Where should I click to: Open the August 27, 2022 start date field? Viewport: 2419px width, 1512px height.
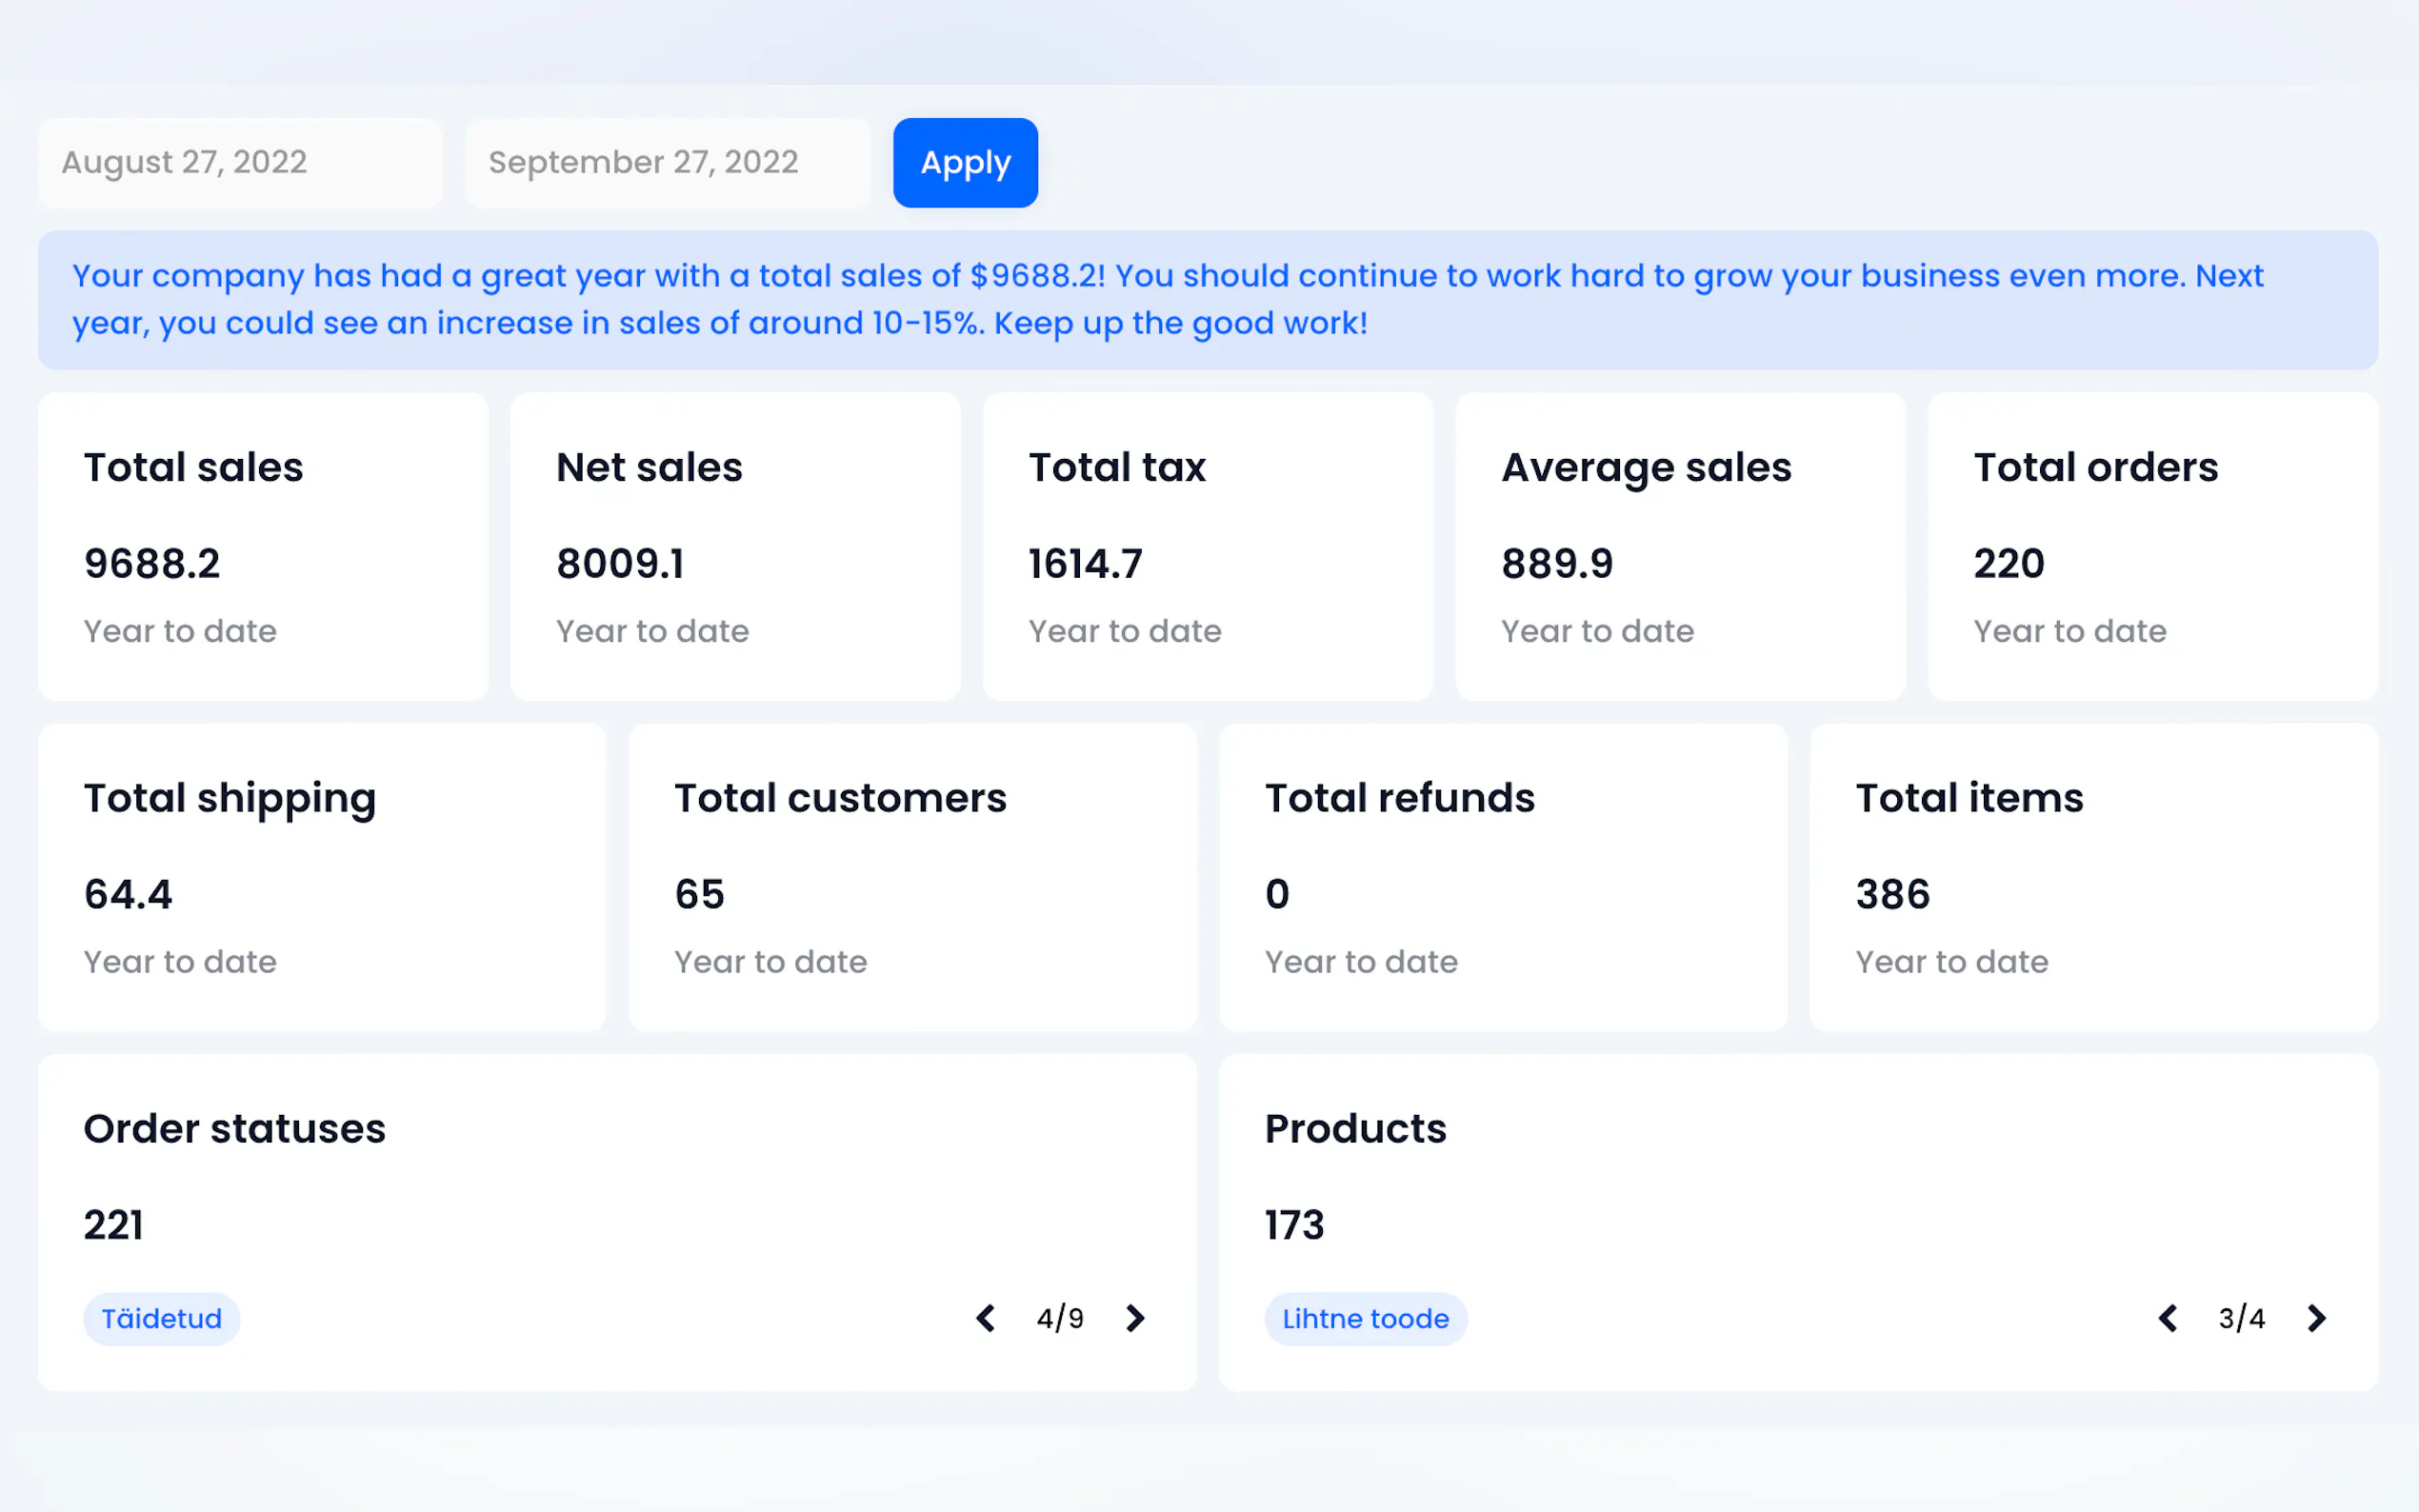point(240,163)
